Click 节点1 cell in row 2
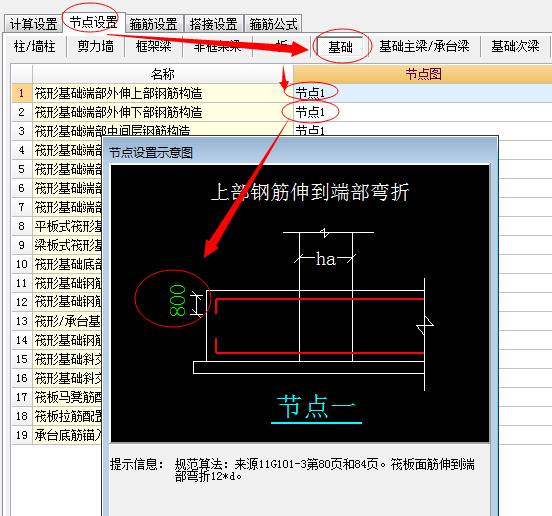 (x=422, y=112)
